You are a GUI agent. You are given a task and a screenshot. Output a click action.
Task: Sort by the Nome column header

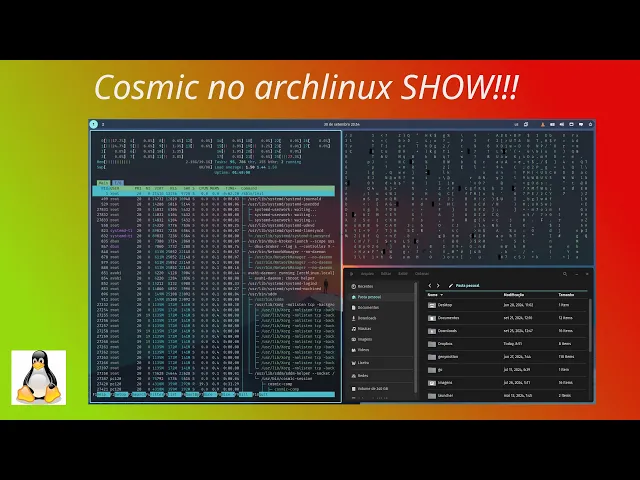click(x=435, y=295)
